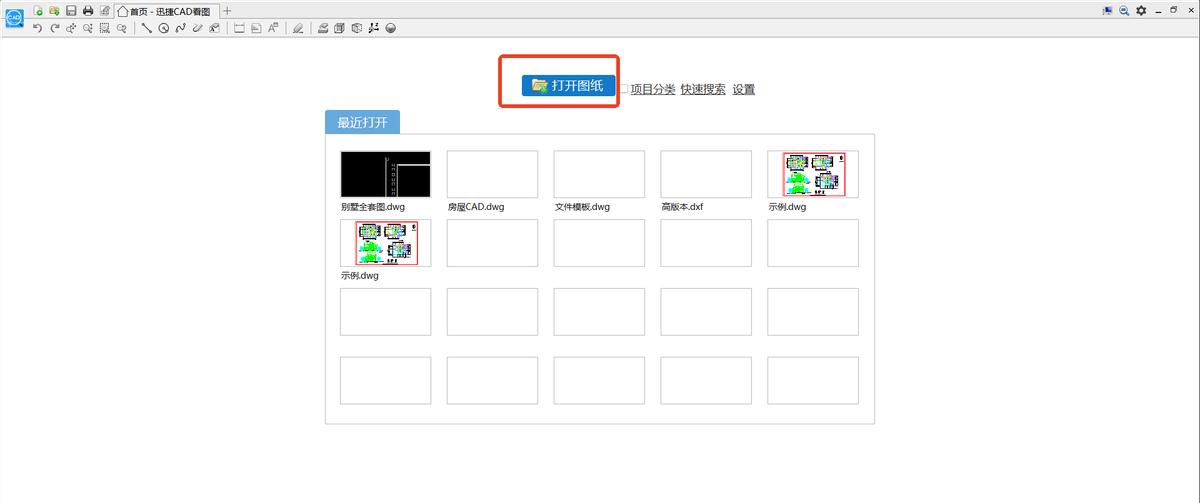Click the text annotation tool icon

[x=272, y=28]
